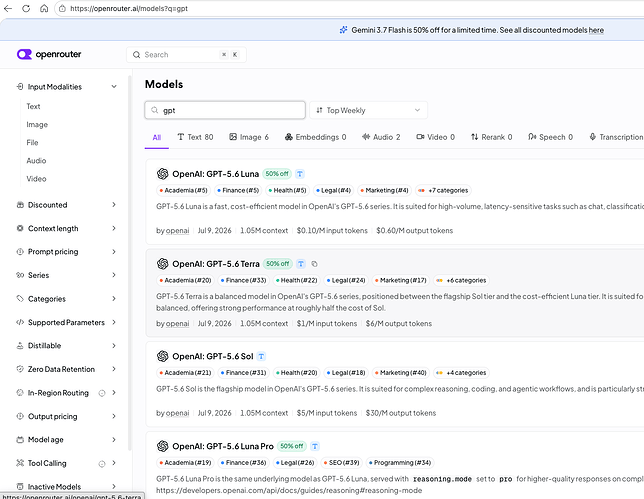Click the browser address bar URL
This screenshot has width=644, height=499.
pos(129,8)
